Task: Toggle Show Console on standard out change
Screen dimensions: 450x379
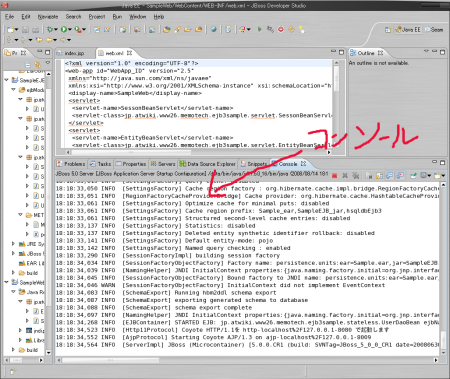Action: click(390, 175)
